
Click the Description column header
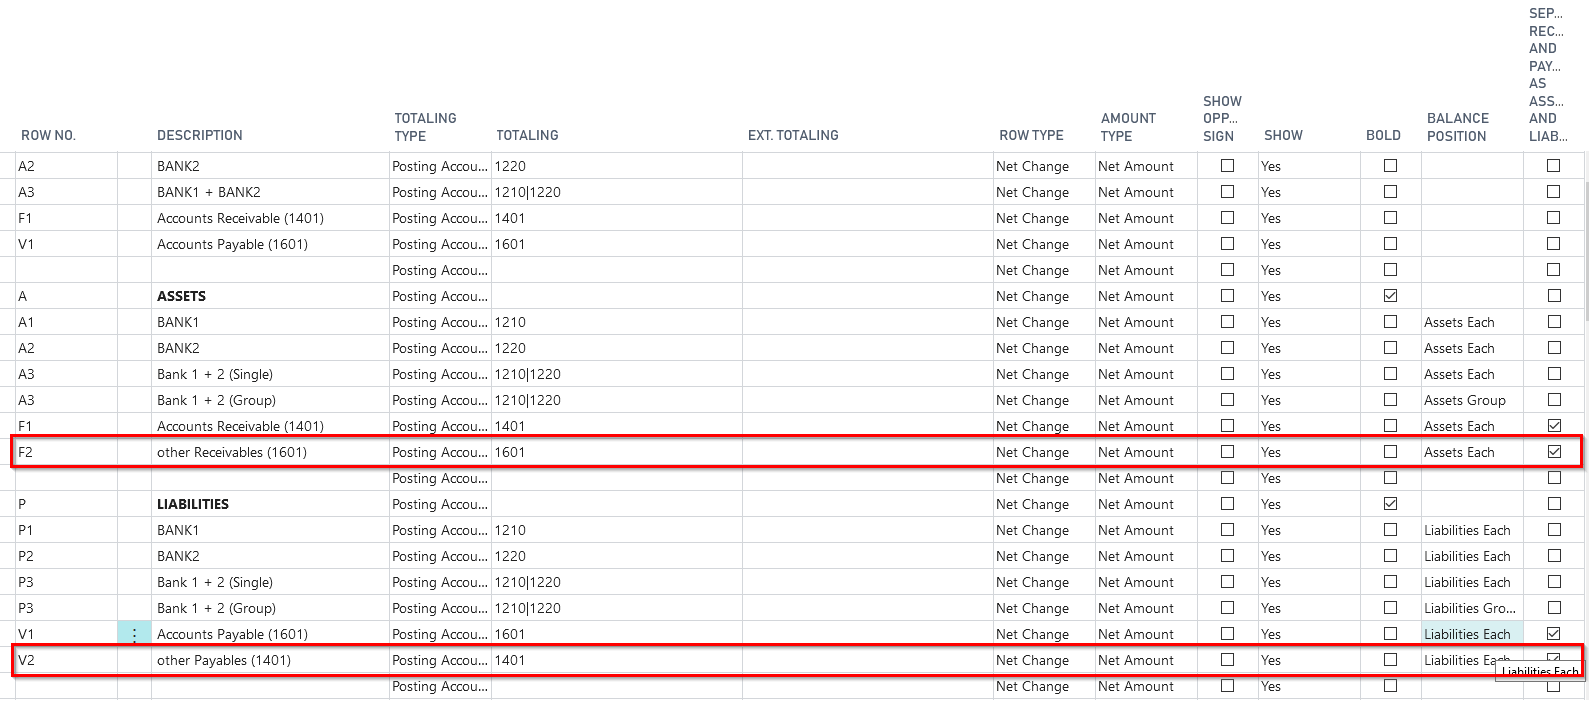coord(200,135)
